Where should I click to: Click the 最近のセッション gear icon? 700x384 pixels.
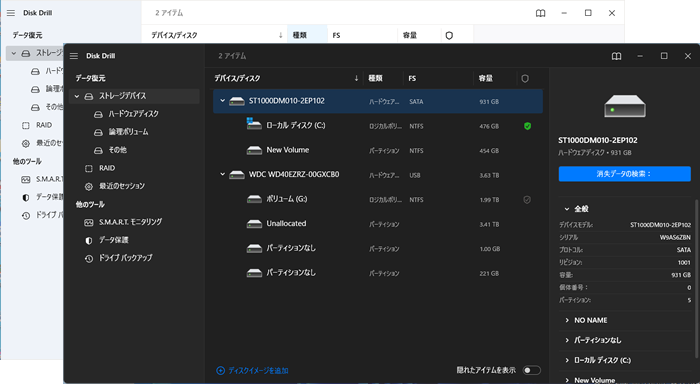click(89, 187)
